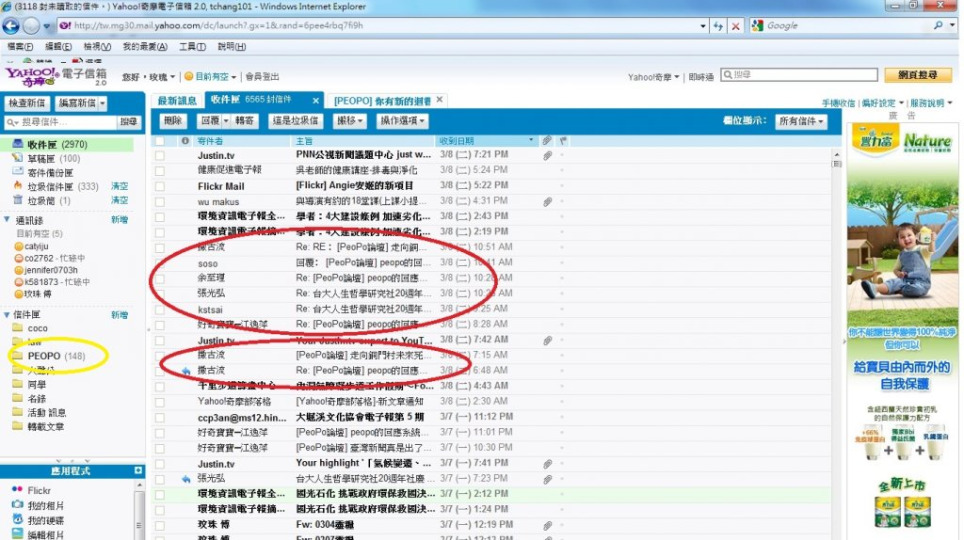Image resolution: width=964 pixels, height=540 pixels.
Task: Collapse the 信件匣 folders section
Action: [x=7, y=314]
